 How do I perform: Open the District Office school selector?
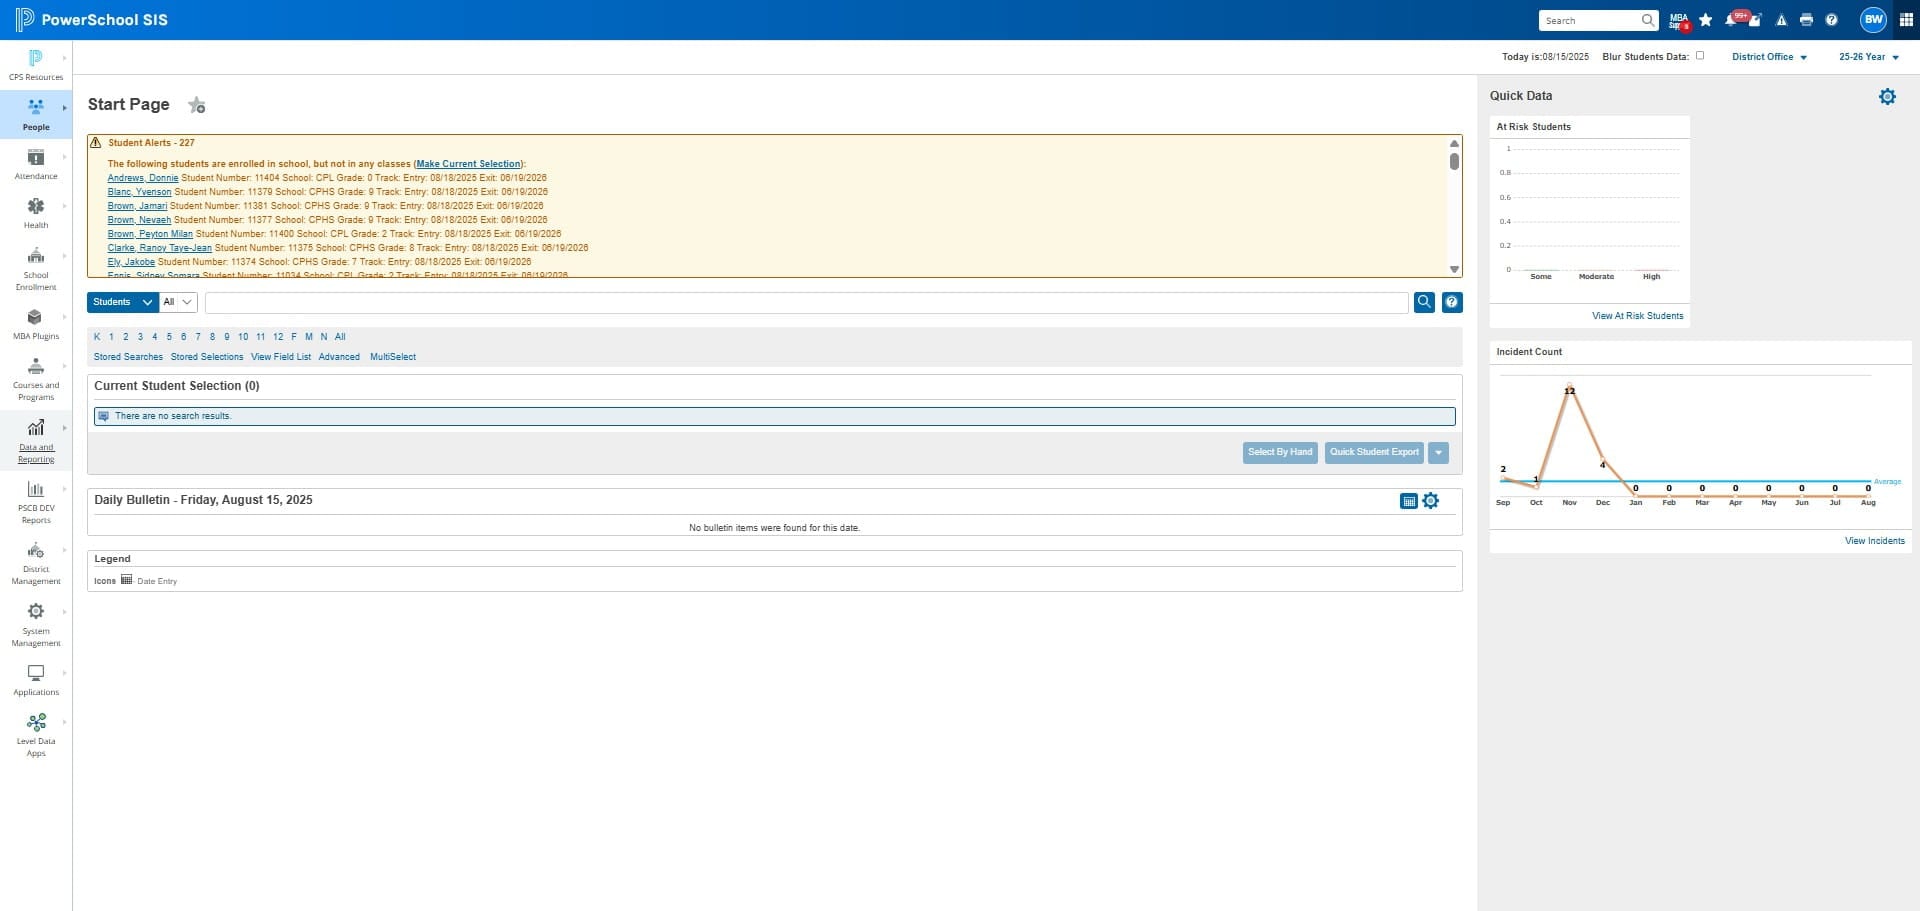click(1769, 57)
